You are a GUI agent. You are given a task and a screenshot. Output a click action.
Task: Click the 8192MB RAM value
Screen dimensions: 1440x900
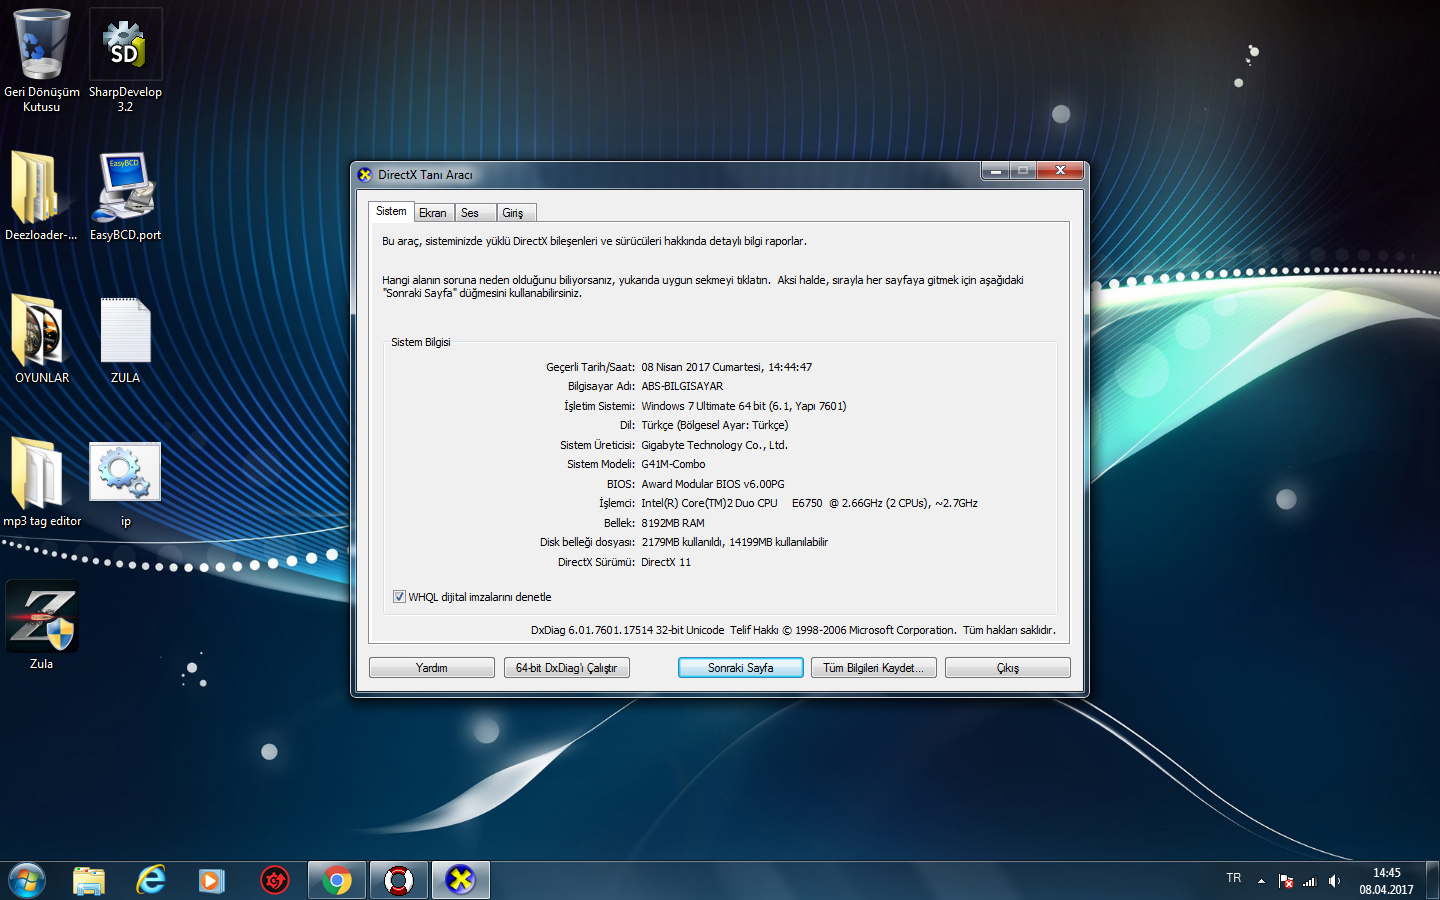click(673, 523)
